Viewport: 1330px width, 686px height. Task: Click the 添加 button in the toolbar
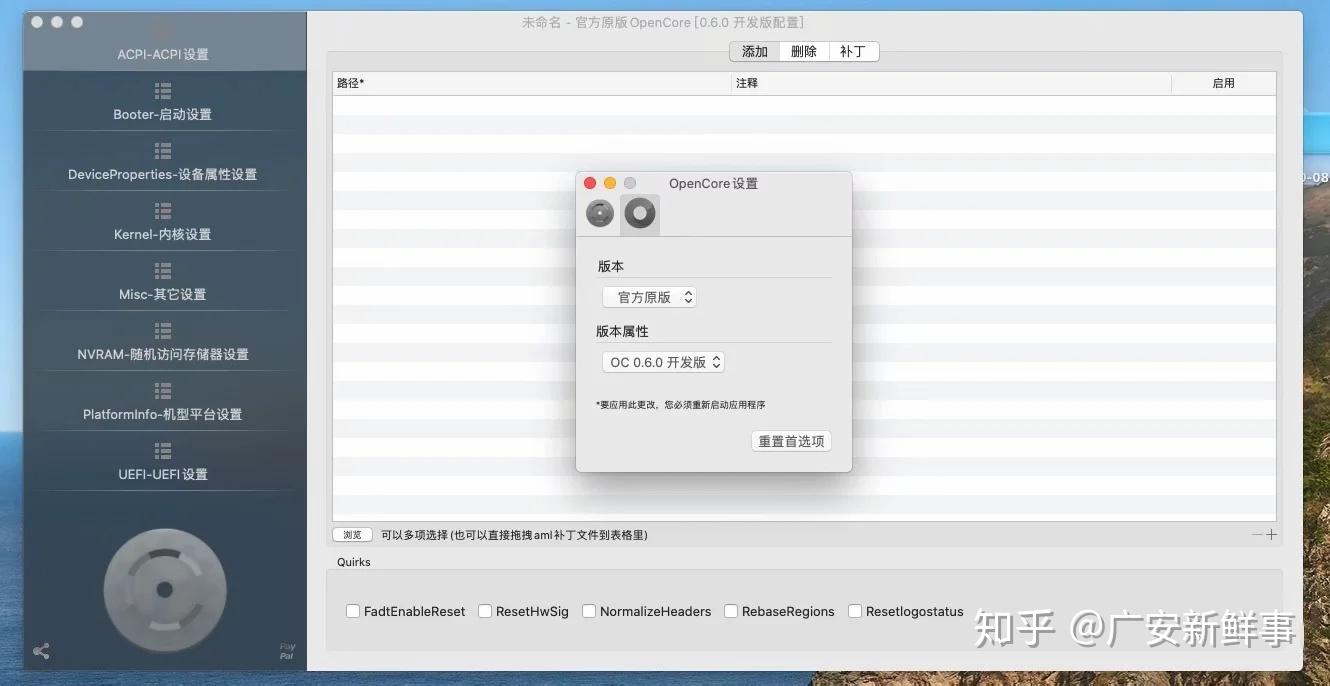(755, 51)
